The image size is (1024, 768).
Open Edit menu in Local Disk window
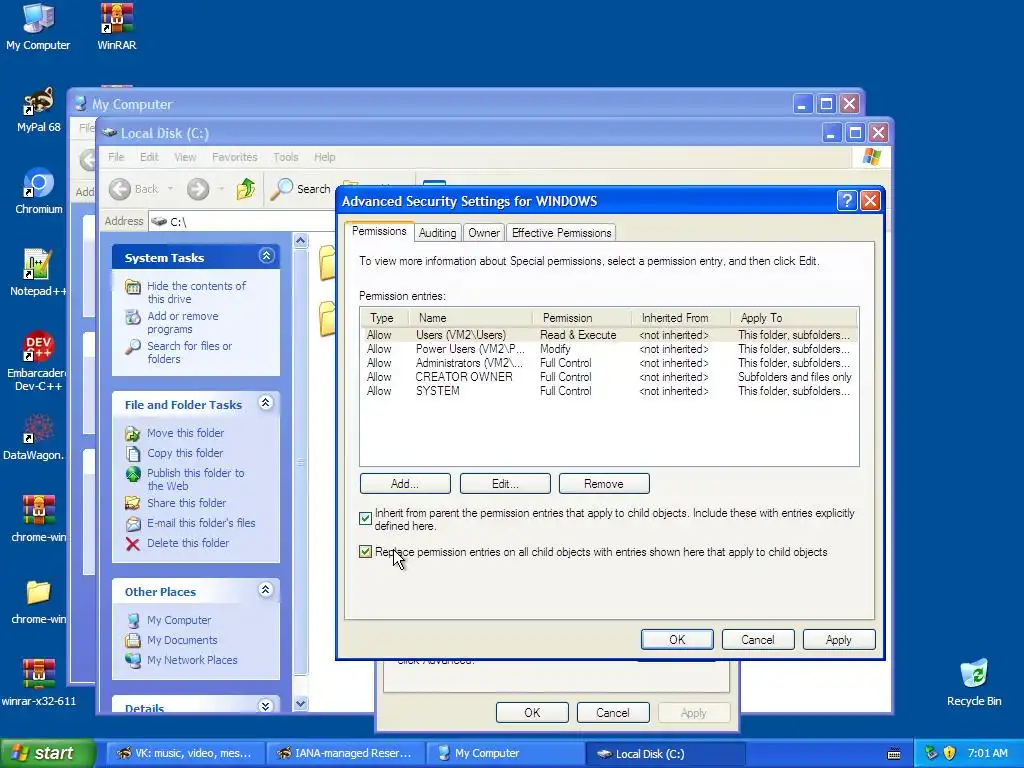149,157
